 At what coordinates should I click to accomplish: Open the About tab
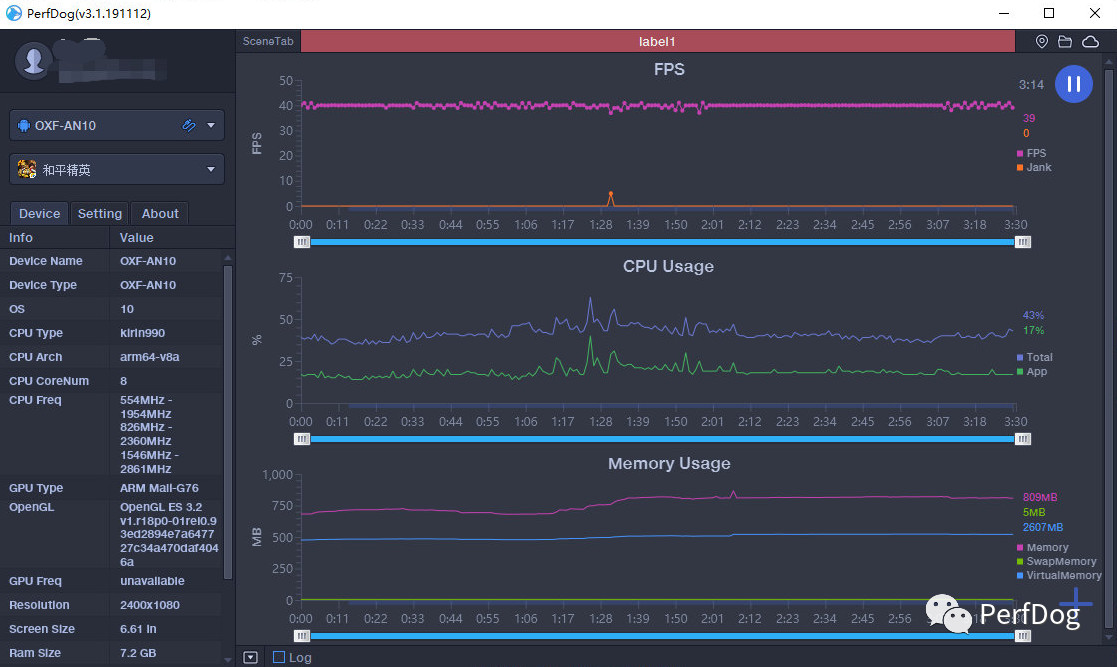(x=160, y=213)
